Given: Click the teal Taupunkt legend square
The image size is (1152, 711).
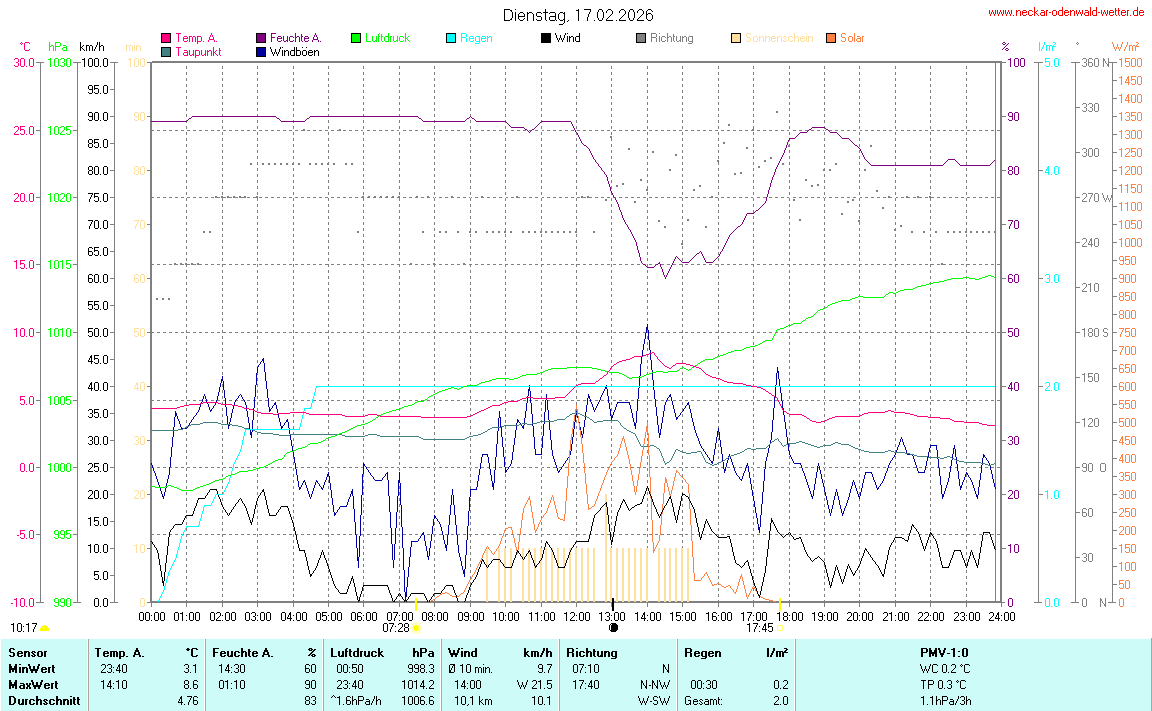Looking at the screenshot, I should [166, 52].
